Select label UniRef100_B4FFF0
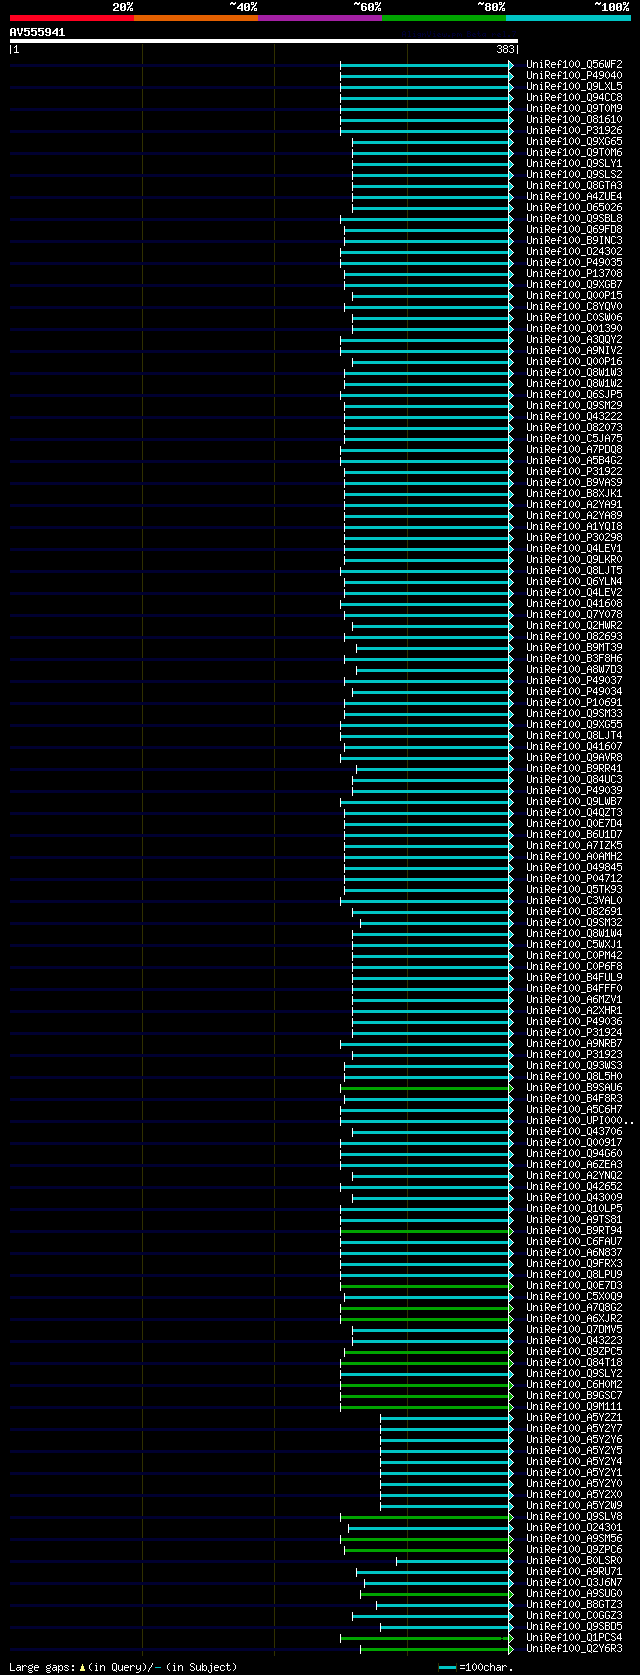Image resolution: width=640 pixels, height=1675 pixels. [x=574, y=988]
